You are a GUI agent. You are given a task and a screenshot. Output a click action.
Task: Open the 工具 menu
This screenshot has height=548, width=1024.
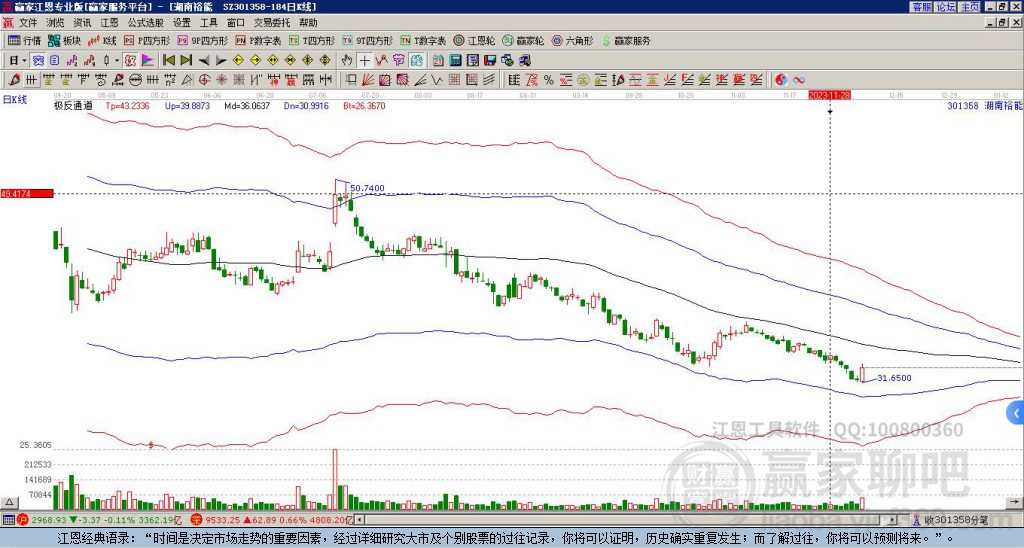coord(208,23)
